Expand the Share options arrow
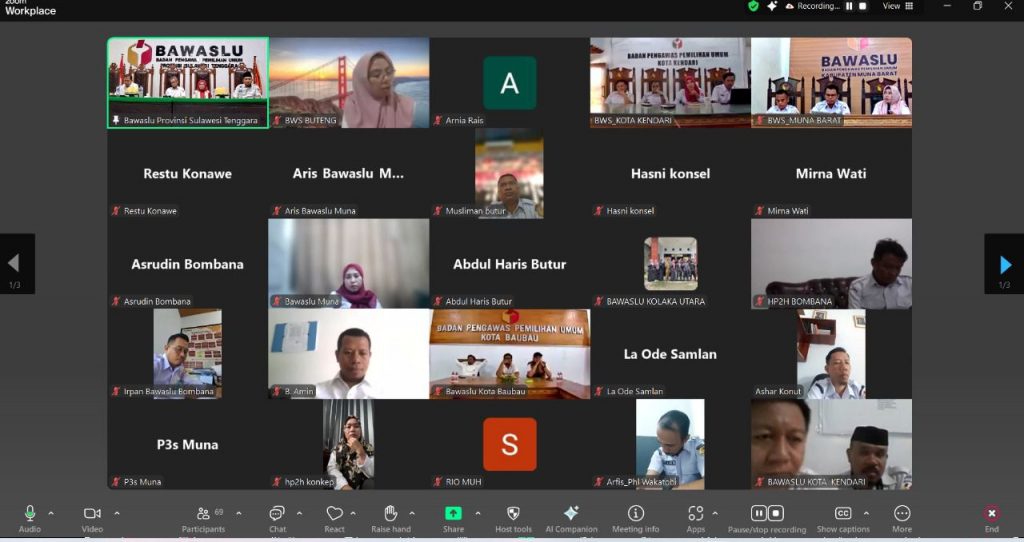 click(x=478, y=513)
